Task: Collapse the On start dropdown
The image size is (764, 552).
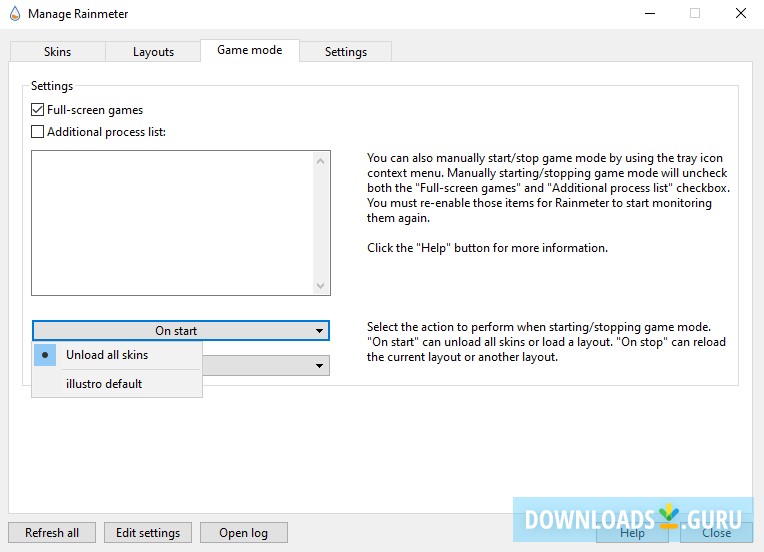Action: click(181, 330)
